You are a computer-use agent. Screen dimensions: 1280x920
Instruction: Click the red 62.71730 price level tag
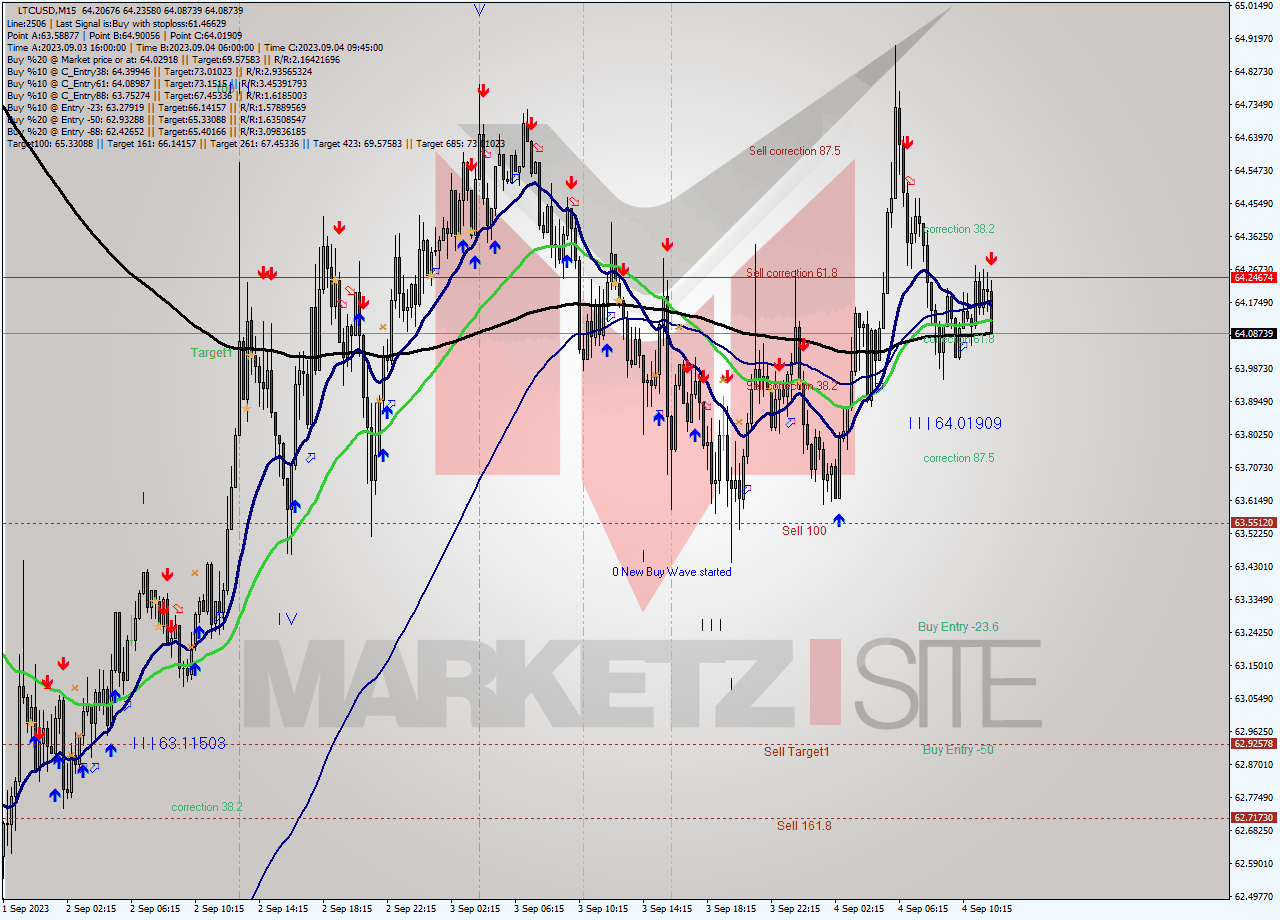[1254, 817]
